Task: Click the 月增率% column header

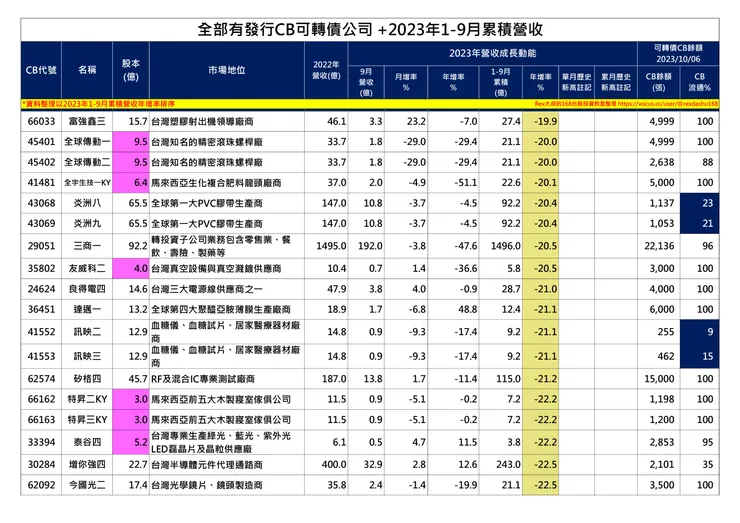Action: click(x=405, y=82)
